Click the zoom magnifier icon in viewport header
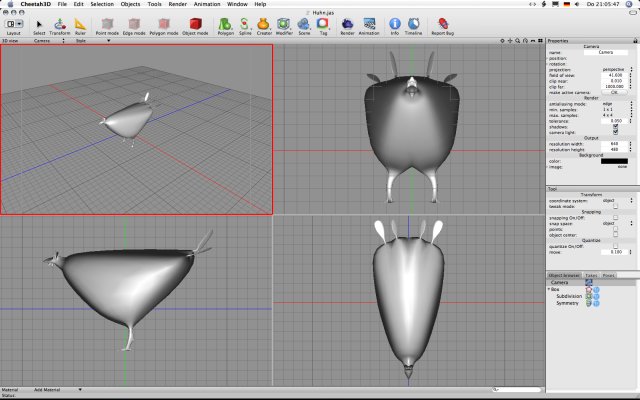Viewport: 640px width, 400px height. point(518,41)
